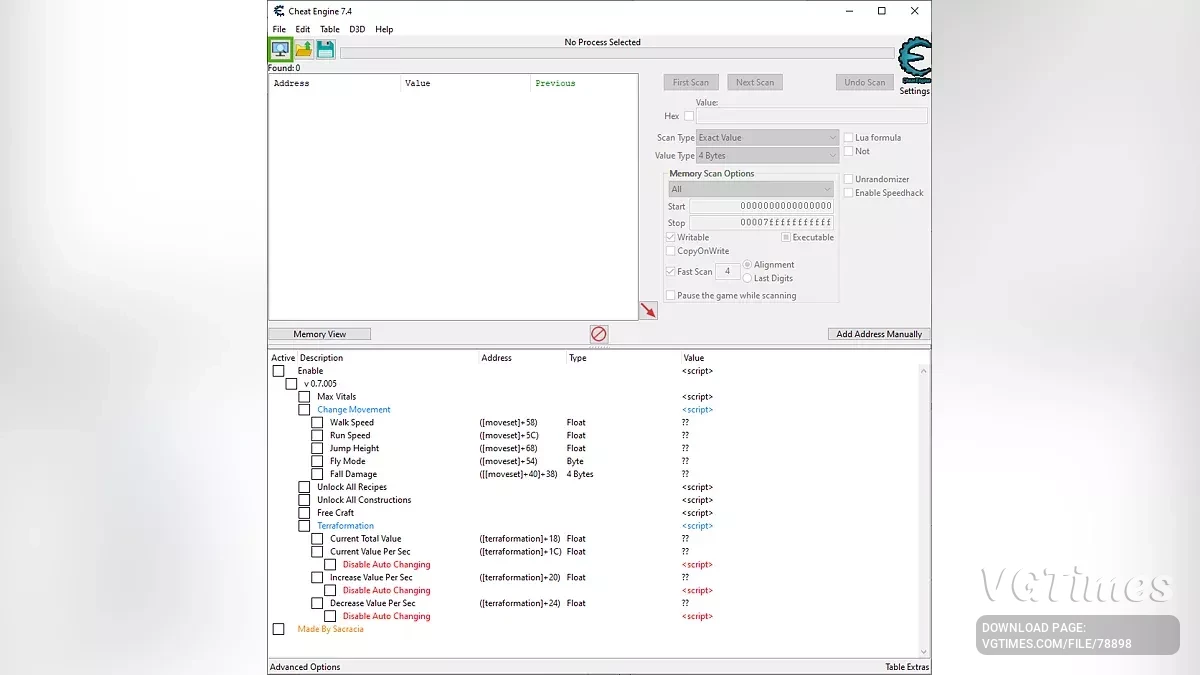Click the First Scan button
This screenshot has height=675, width=1200.
click(691, 82)
